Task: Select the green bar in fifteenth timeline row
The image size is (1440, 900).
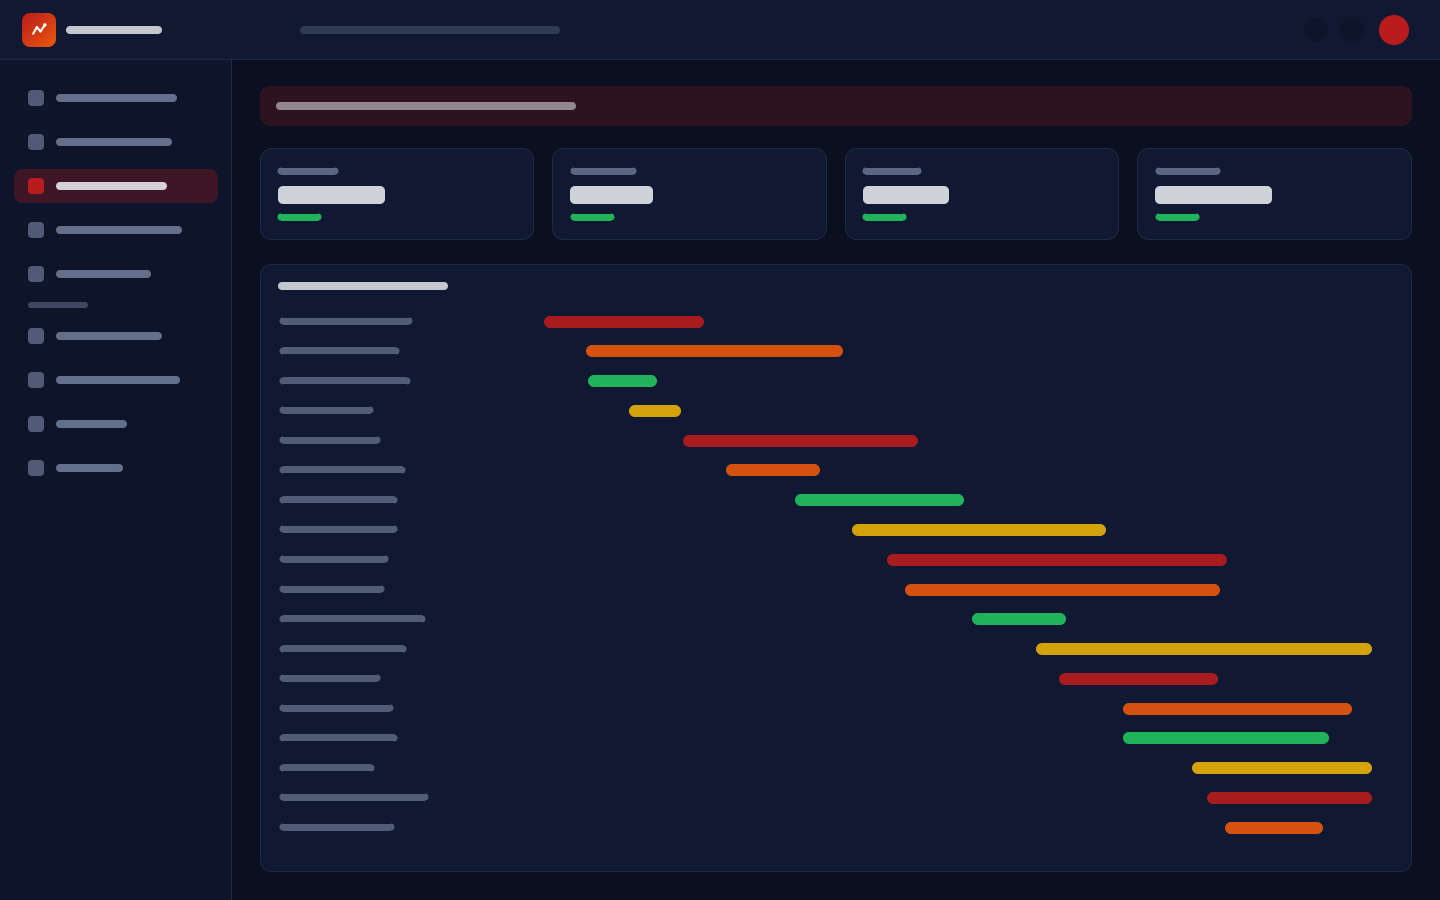Action: tap(1226, 738)
